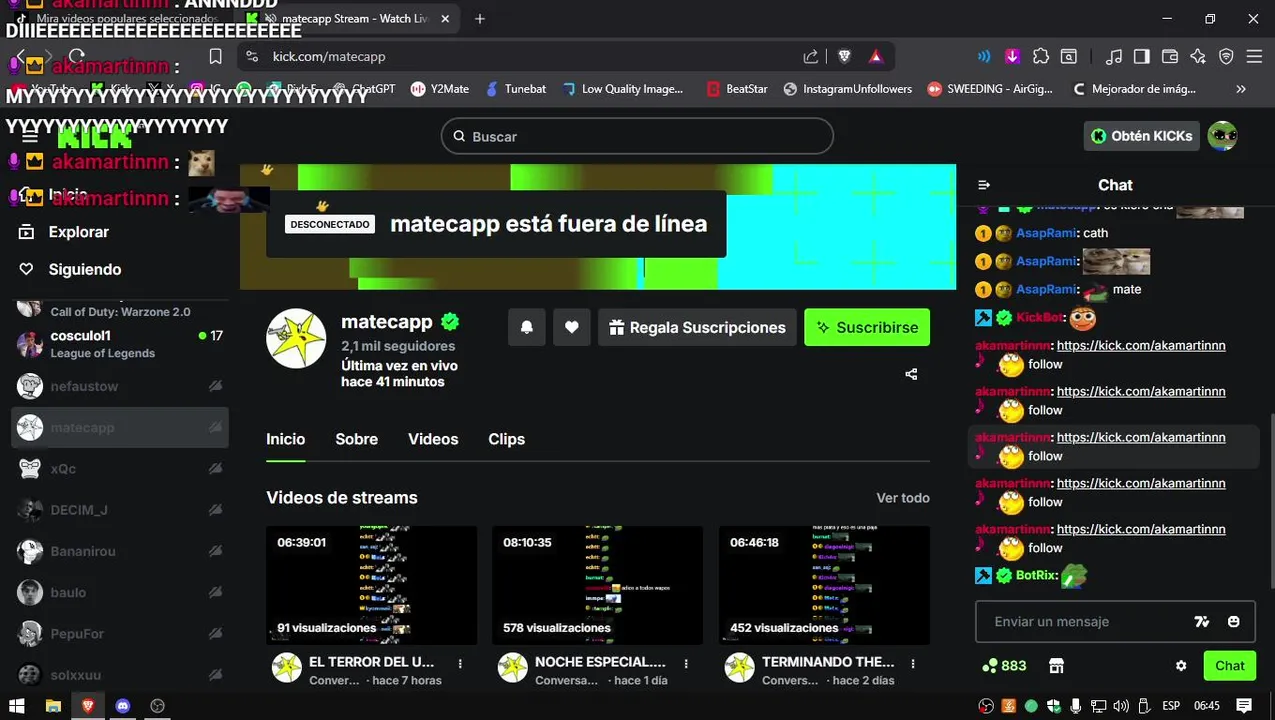This screenshot has width=1275, height=720.
Task: Bookmark this page with the bookmark icon
Action: (x=215, y=57)
